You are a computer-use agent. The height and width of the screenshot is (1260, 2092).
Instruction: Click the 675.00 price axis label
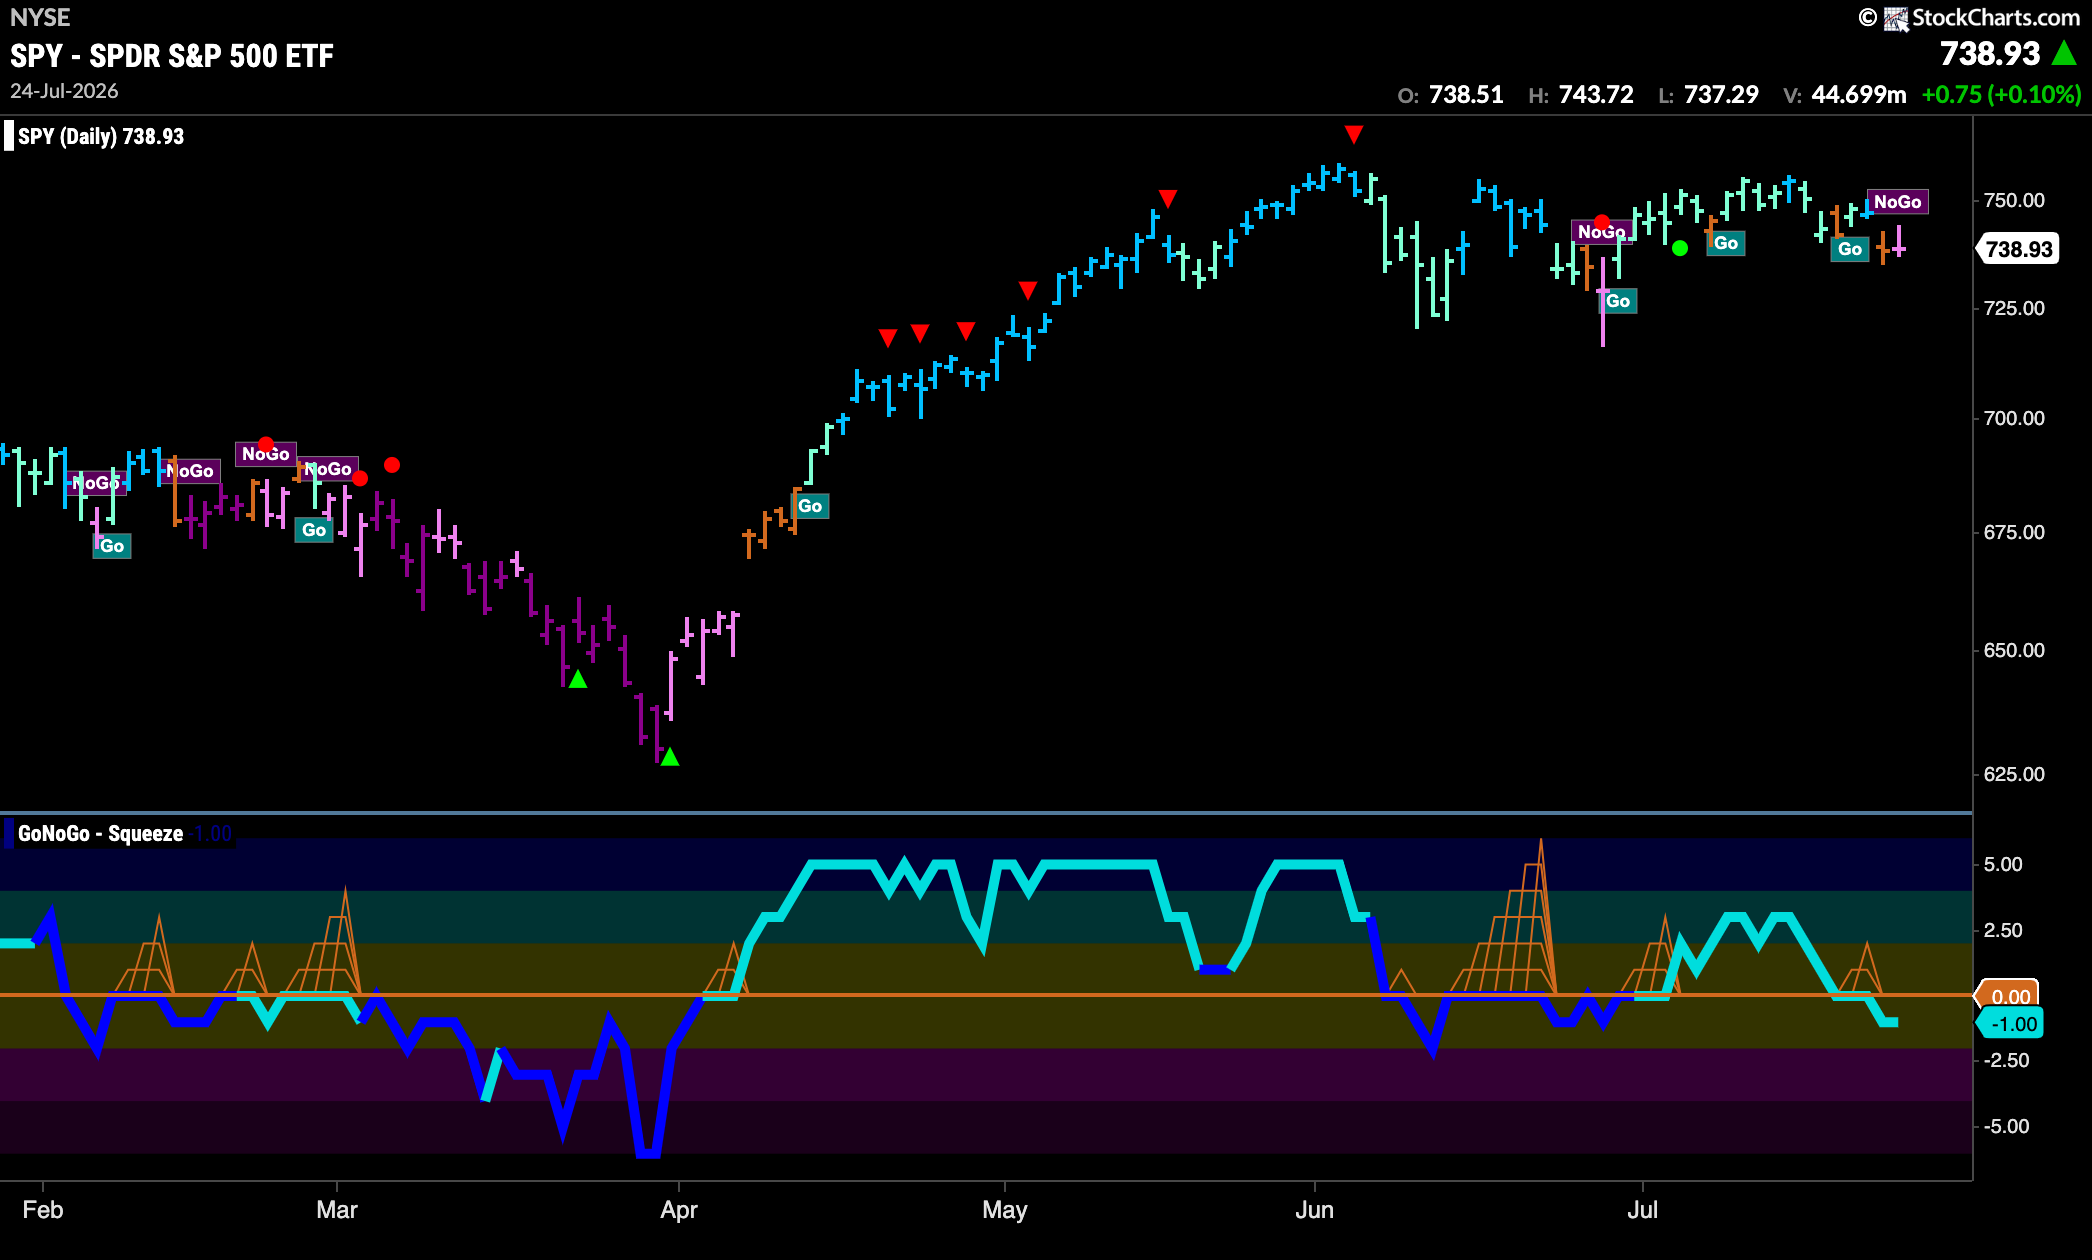point(2014,532)
